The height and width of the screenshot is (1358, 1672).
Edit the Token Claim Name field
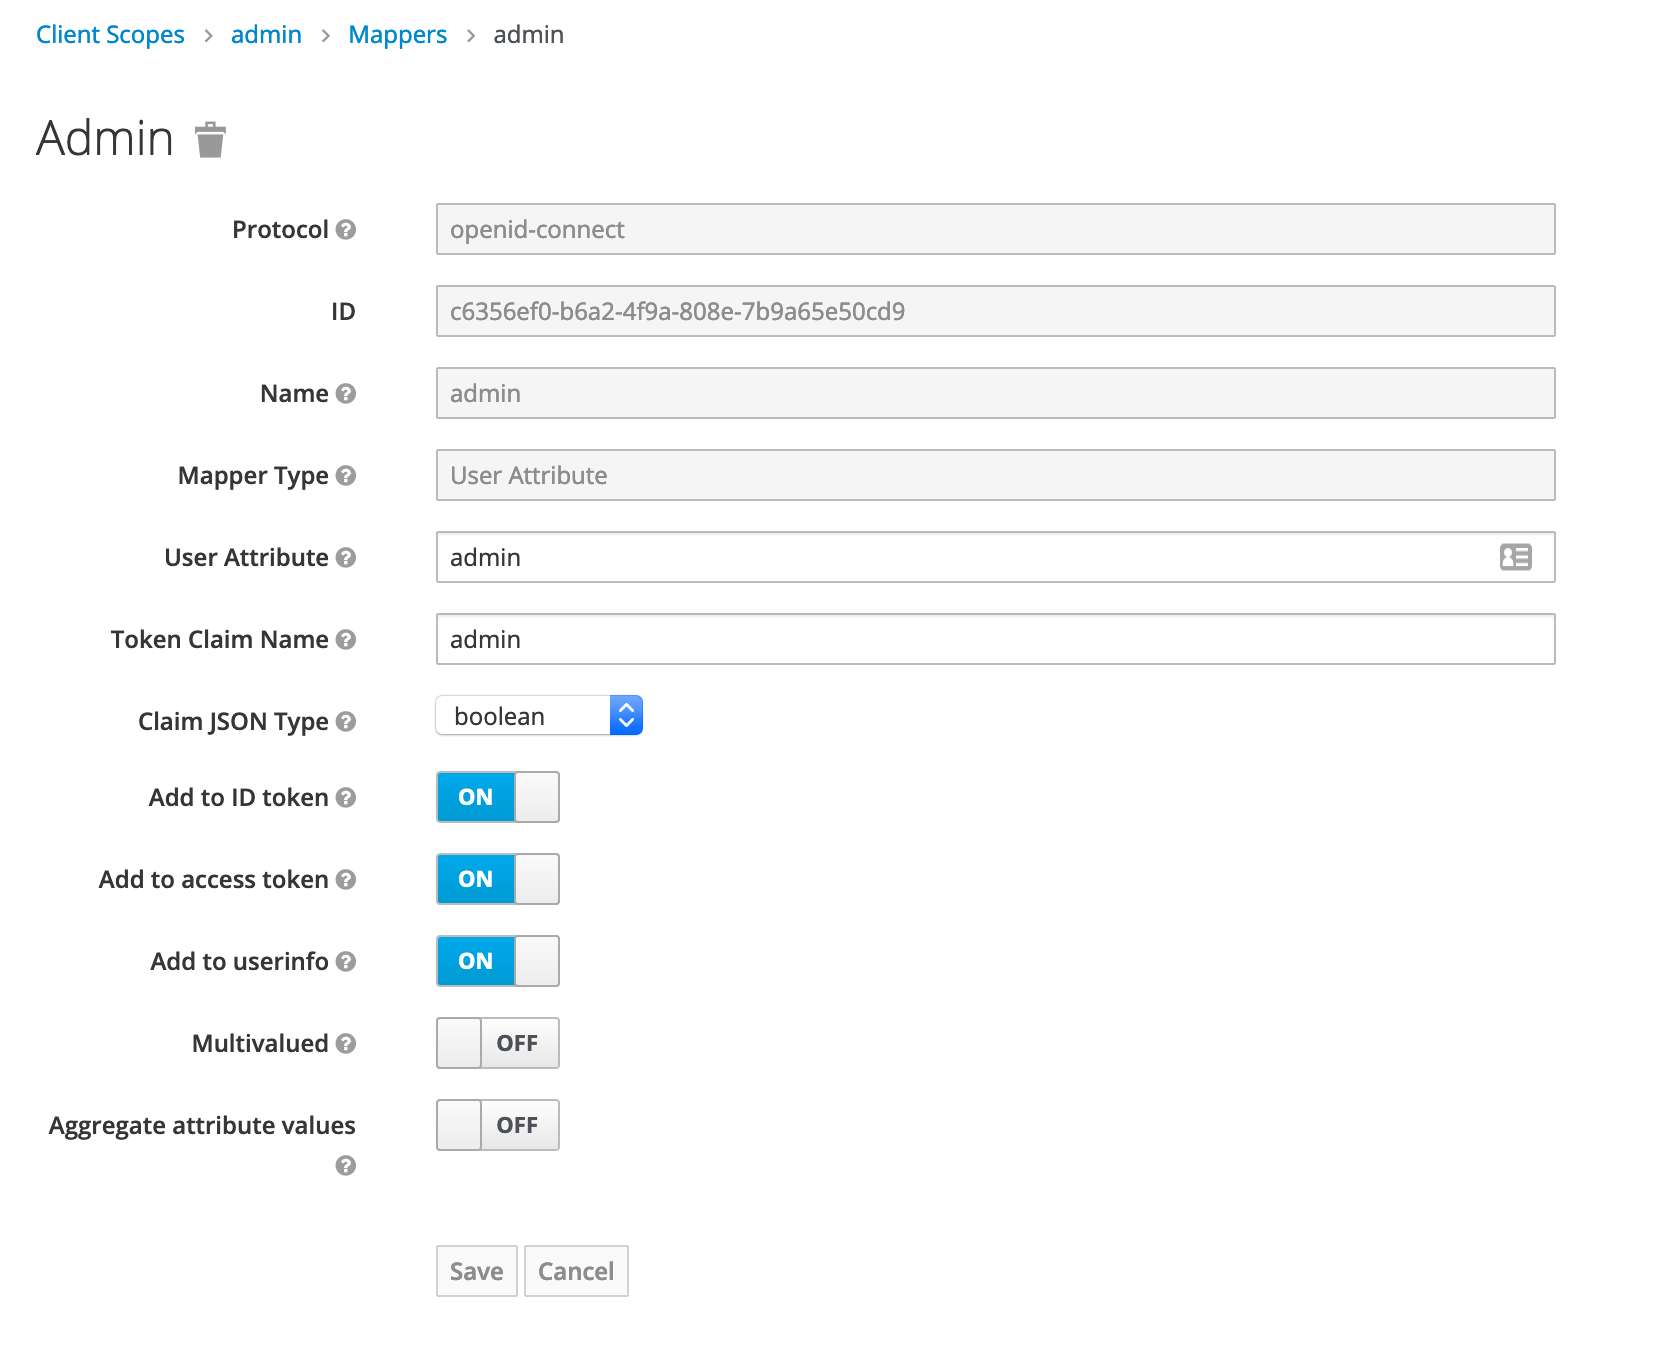point(996,639)
